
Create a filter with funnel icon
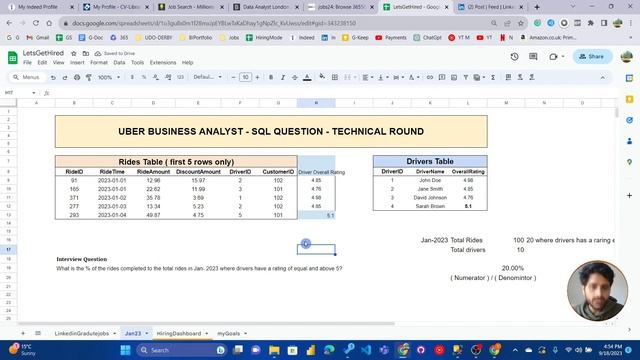465,77
